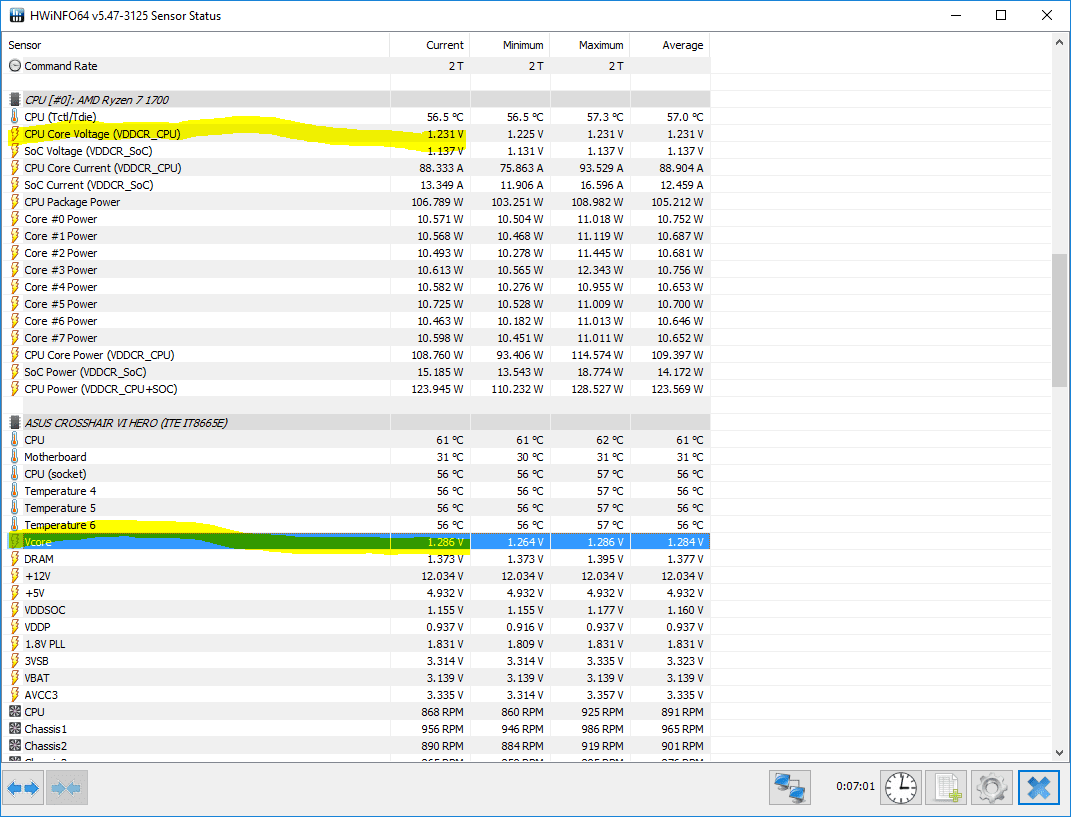Click the expand columns arrows button
1071x817 pixels.
coord(23,788)
